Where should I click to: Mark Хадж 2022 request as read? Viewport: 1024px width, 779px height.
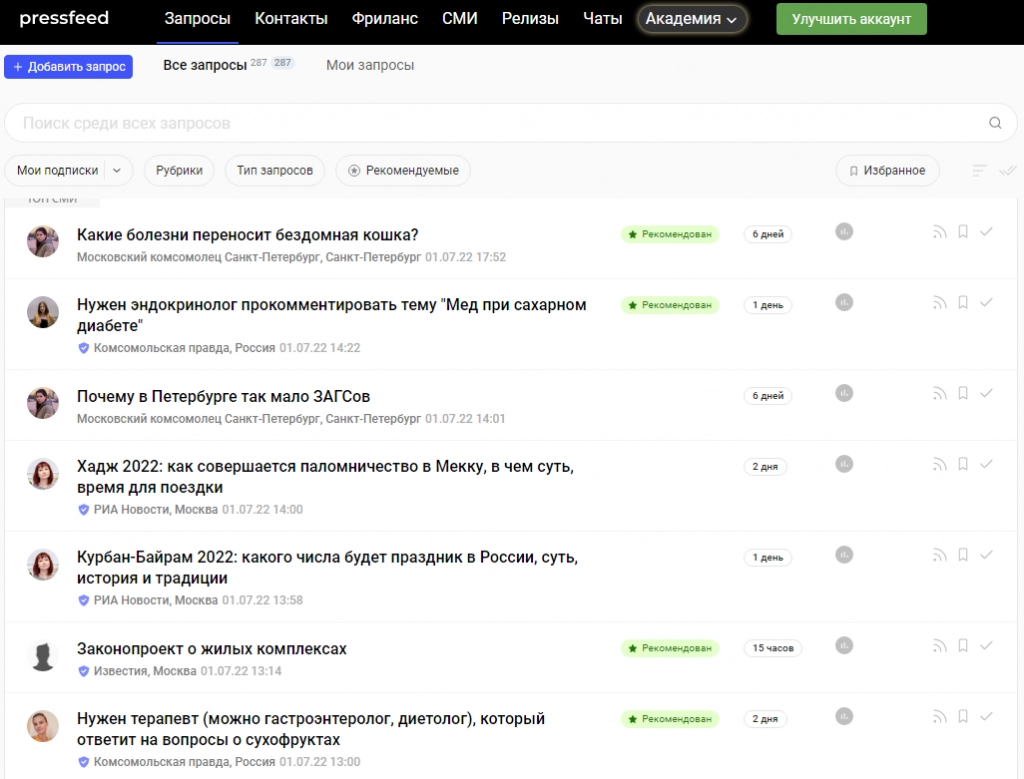pos(986,464)
